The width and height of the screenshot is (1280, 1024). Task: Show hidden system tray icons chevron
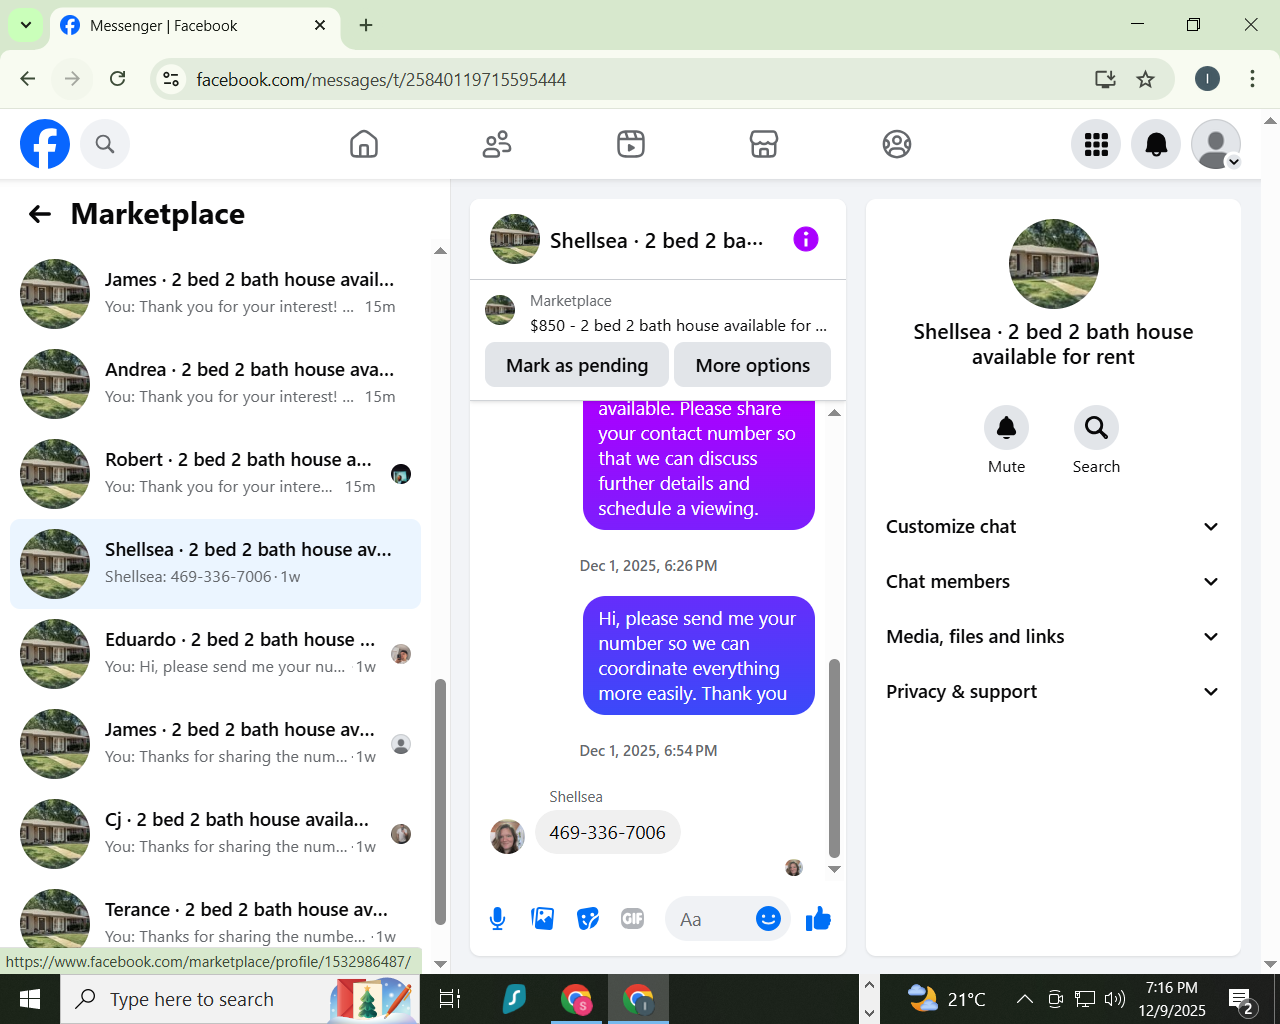point(1025,999)
